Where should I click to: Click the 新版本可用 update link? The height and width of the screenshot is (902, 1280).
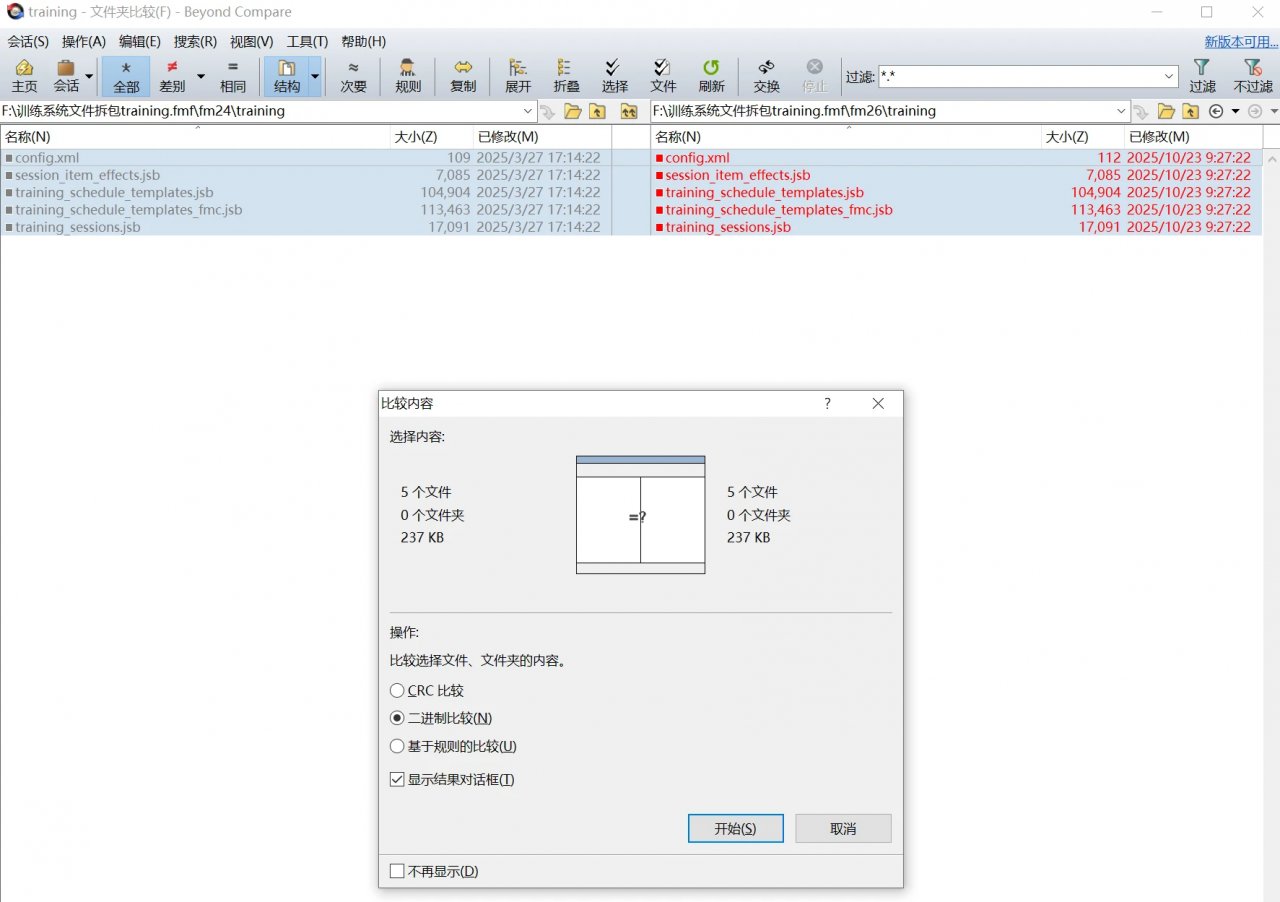[1240, 41]
